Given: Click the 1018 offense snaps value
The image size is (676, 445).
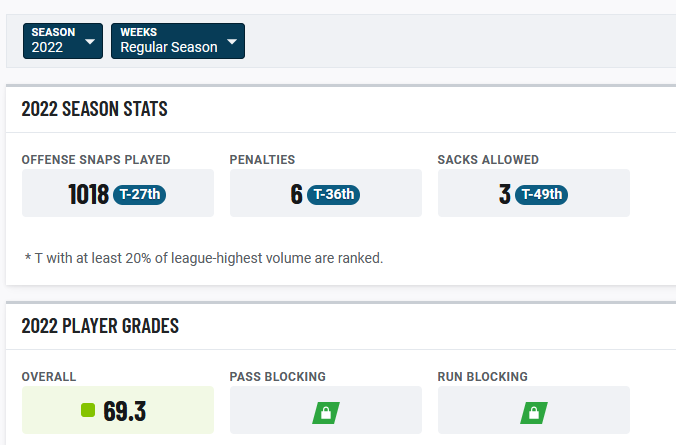Looking at the screenshot, I should click(x=88, y=194).
